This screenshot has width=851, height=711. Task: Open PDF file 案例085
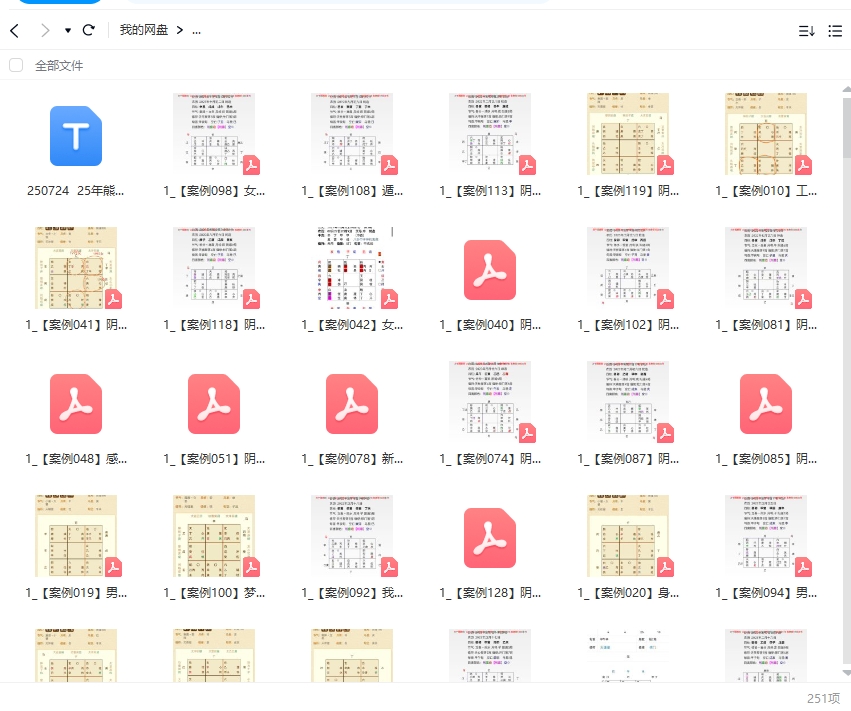coord(766,404)
